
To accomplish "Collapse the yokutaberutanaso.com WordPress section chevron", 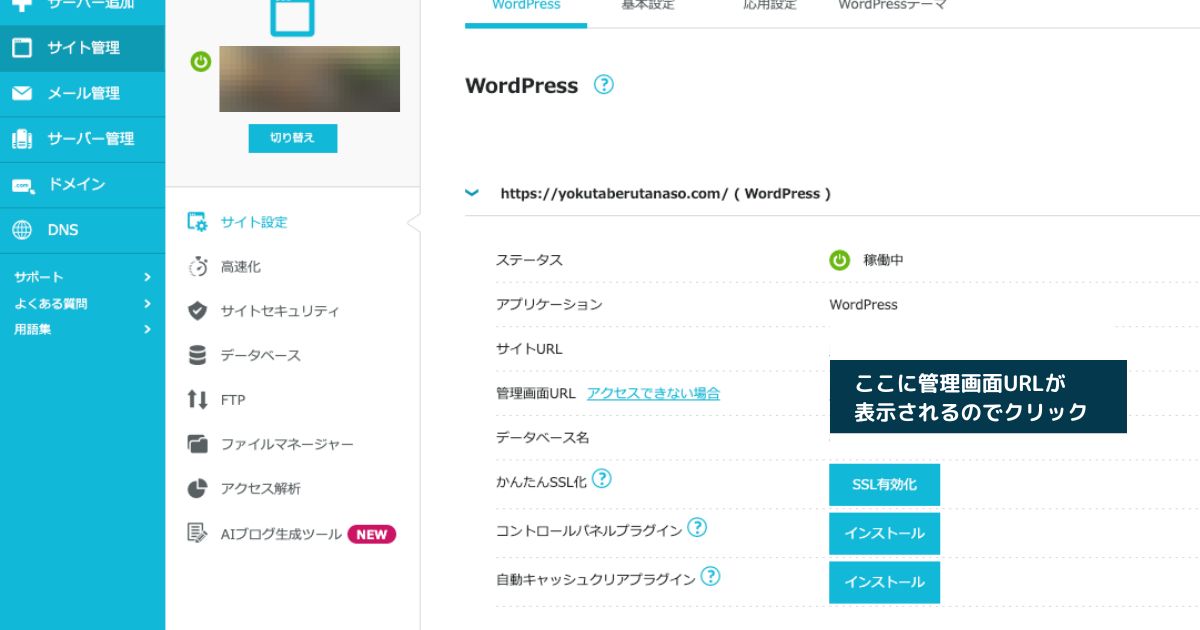I will 472,193.
